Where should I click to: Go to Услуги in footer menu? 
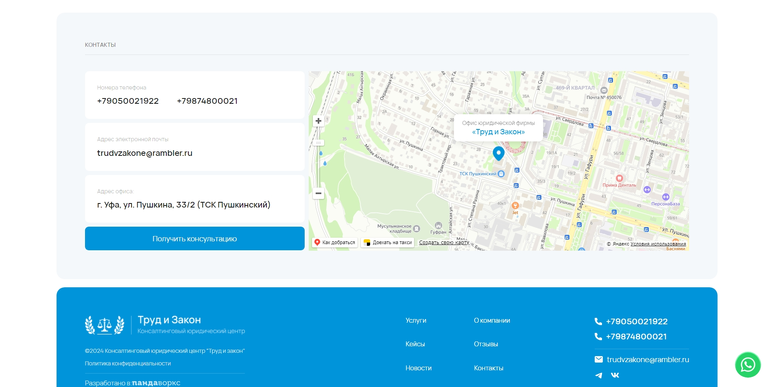pos(416,320)
